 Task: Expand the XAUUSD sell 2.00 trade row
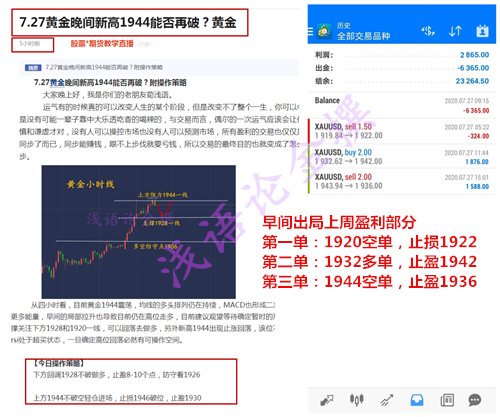402,182
